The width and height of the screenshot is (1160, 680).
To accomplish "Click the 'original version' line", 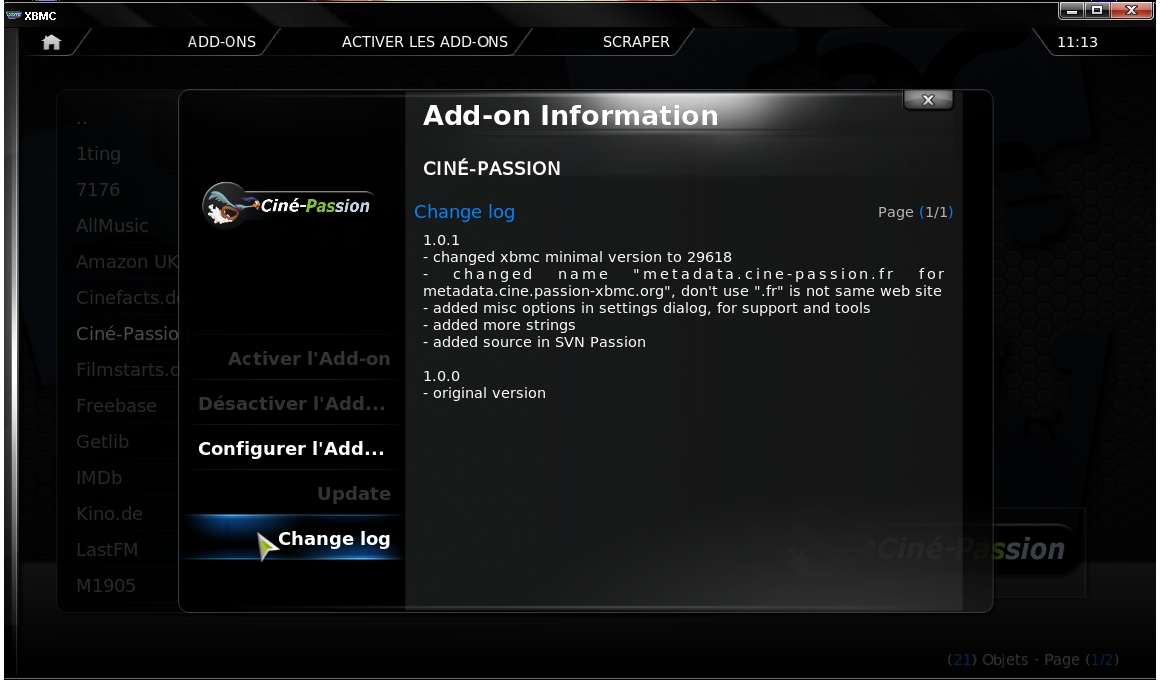I will 484,393.
